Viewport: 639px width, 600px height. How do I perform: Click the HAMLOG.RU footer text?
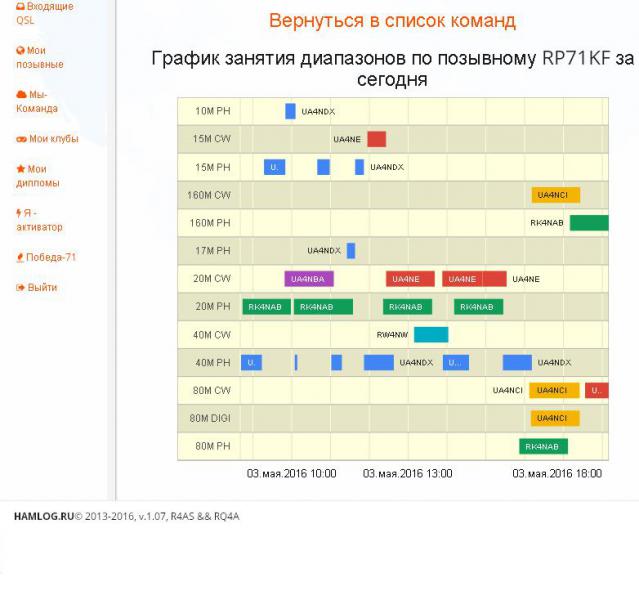coord(43,516)
